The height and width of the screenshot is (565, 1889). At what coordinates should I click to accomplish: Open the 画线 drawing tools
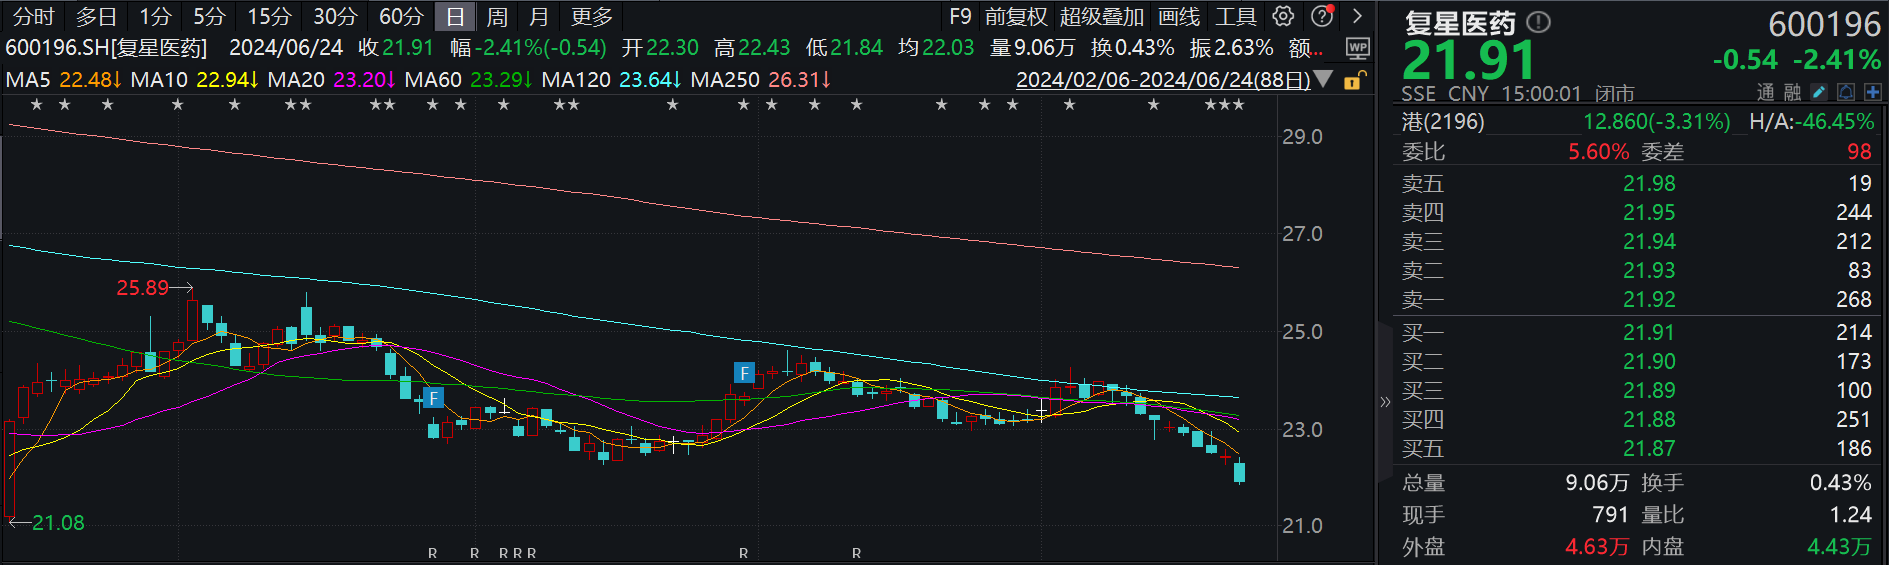point(1179,16)
